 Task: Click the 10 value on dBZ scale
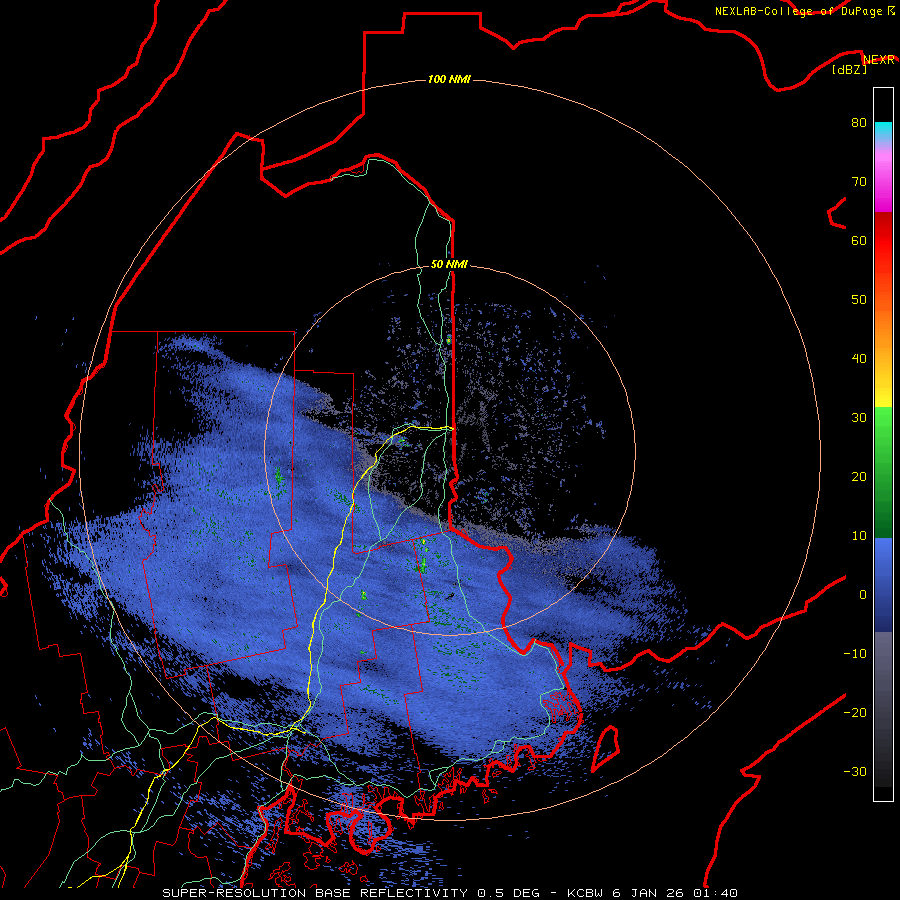(x=859, y=536)
